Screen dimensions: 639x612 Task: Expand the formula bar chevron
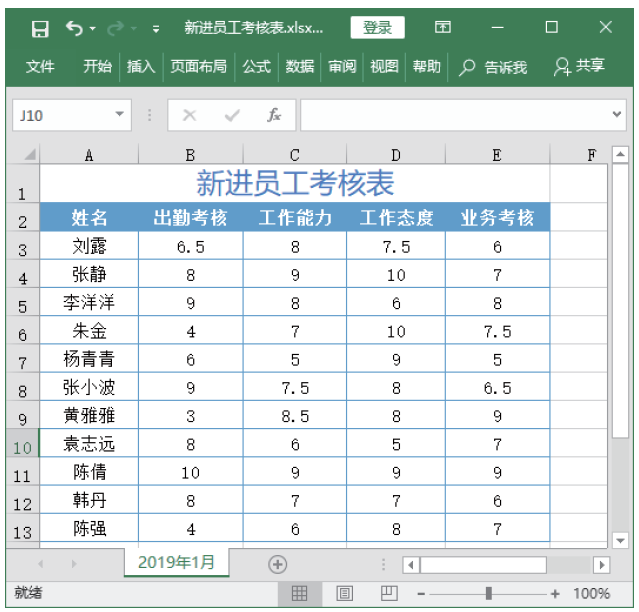(617, 114)
